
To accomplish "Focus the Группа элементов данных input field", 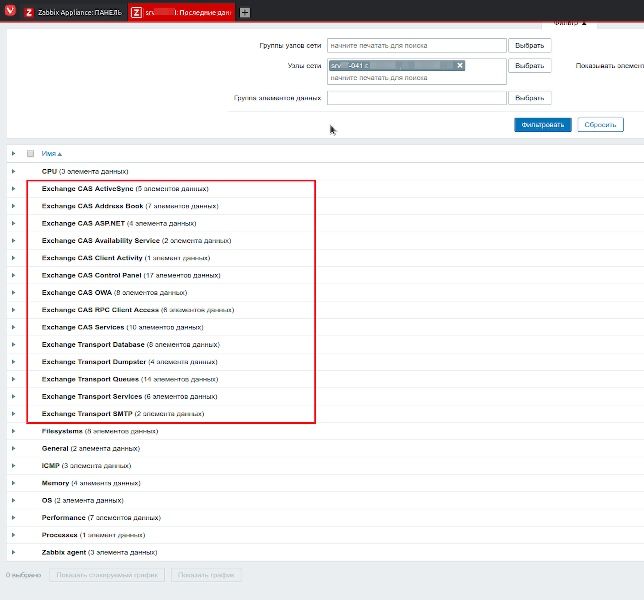I will click(416, 98).
